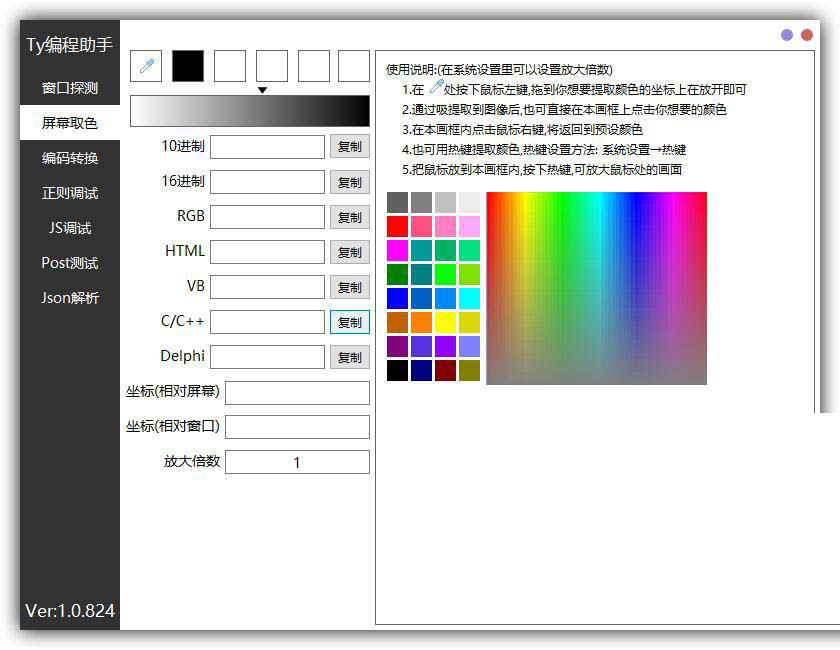
Task: Click the 坐标(相对窗口) field
Action: [297, 427]
